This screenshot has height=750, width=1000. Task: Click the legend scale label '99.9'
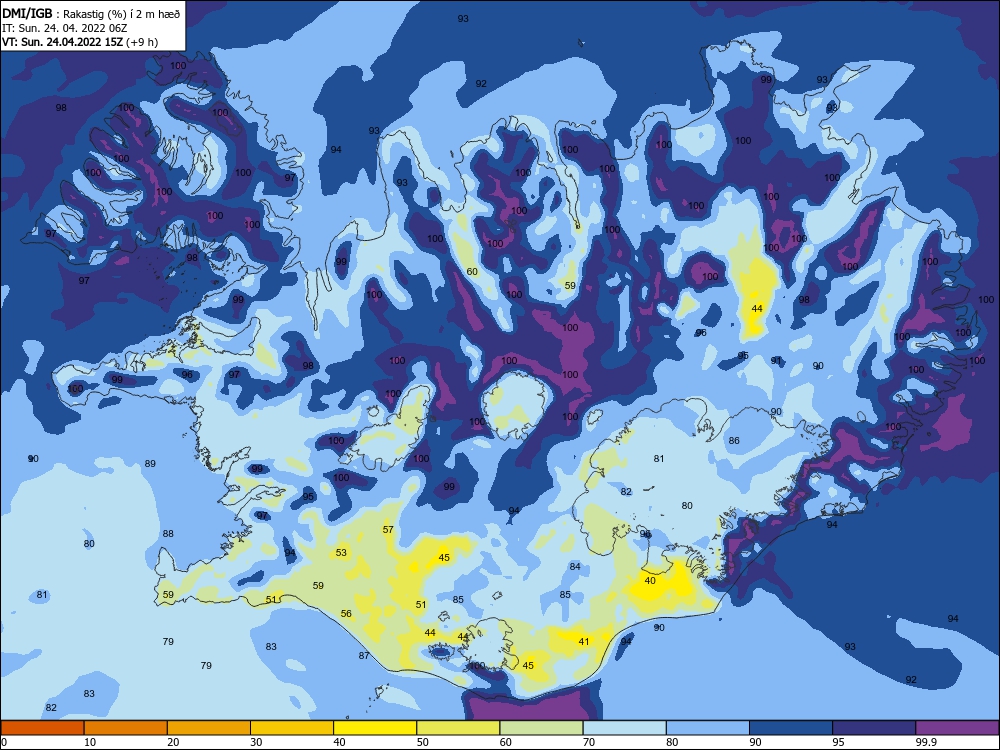point(925,742)
